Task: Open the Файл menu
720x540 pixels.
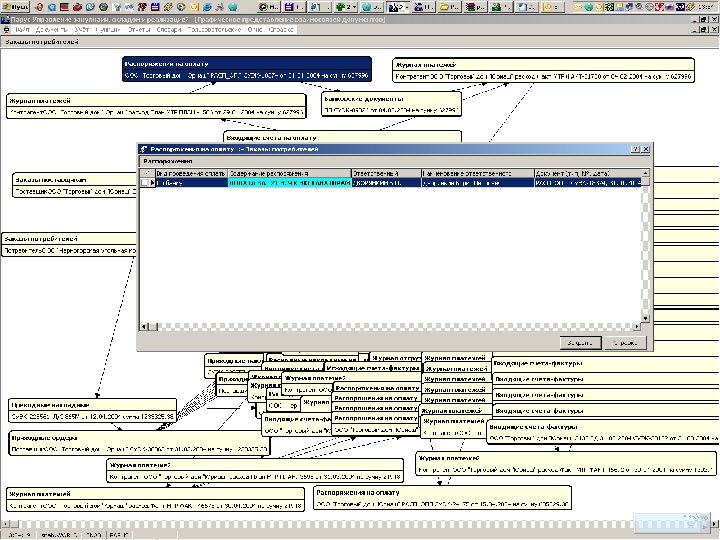Action: click(22, 29)
